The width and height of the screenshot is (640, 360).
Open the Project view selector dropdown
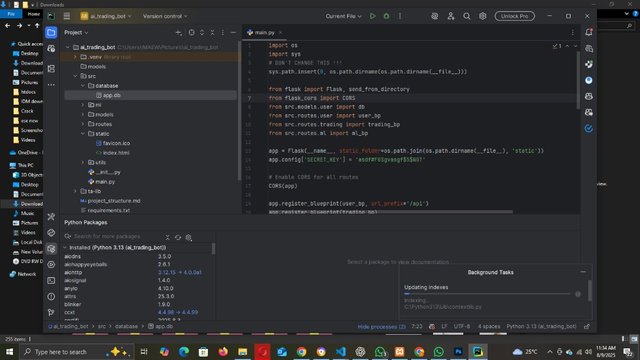(76, 33)
